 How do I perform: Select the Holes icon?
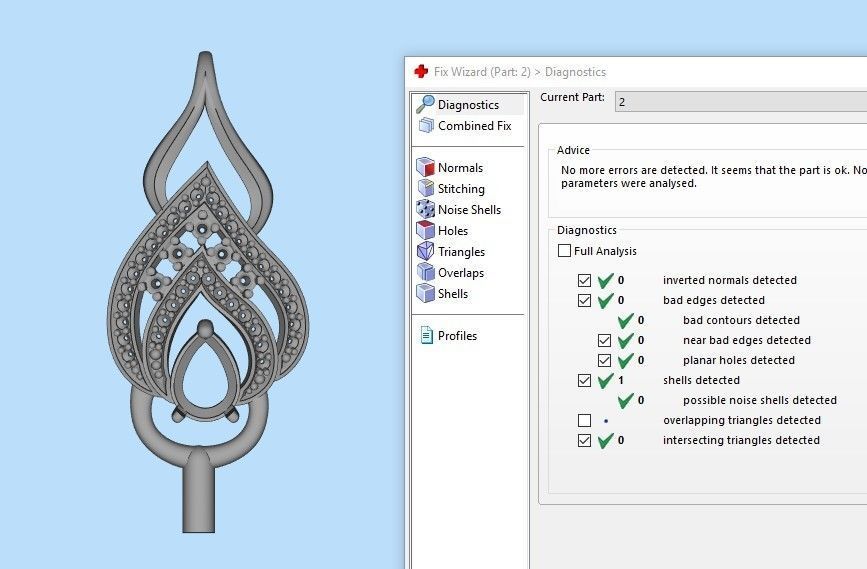pyautogui.click(x=425, y=231)
